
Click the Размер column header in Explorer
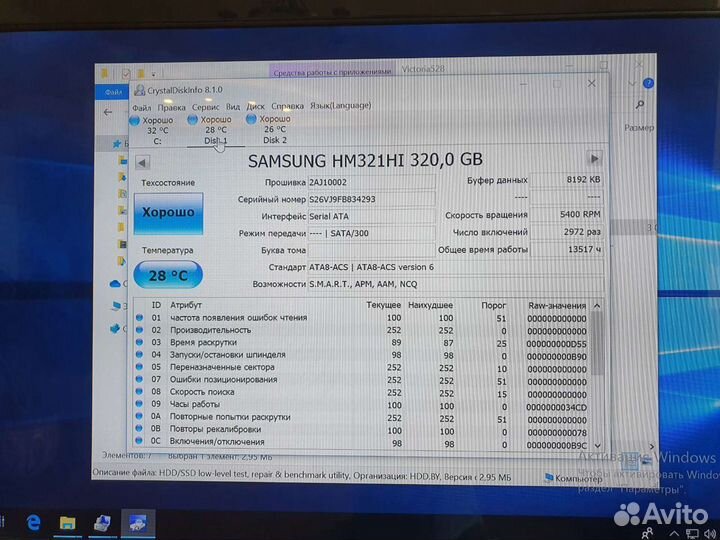point(639,128)
